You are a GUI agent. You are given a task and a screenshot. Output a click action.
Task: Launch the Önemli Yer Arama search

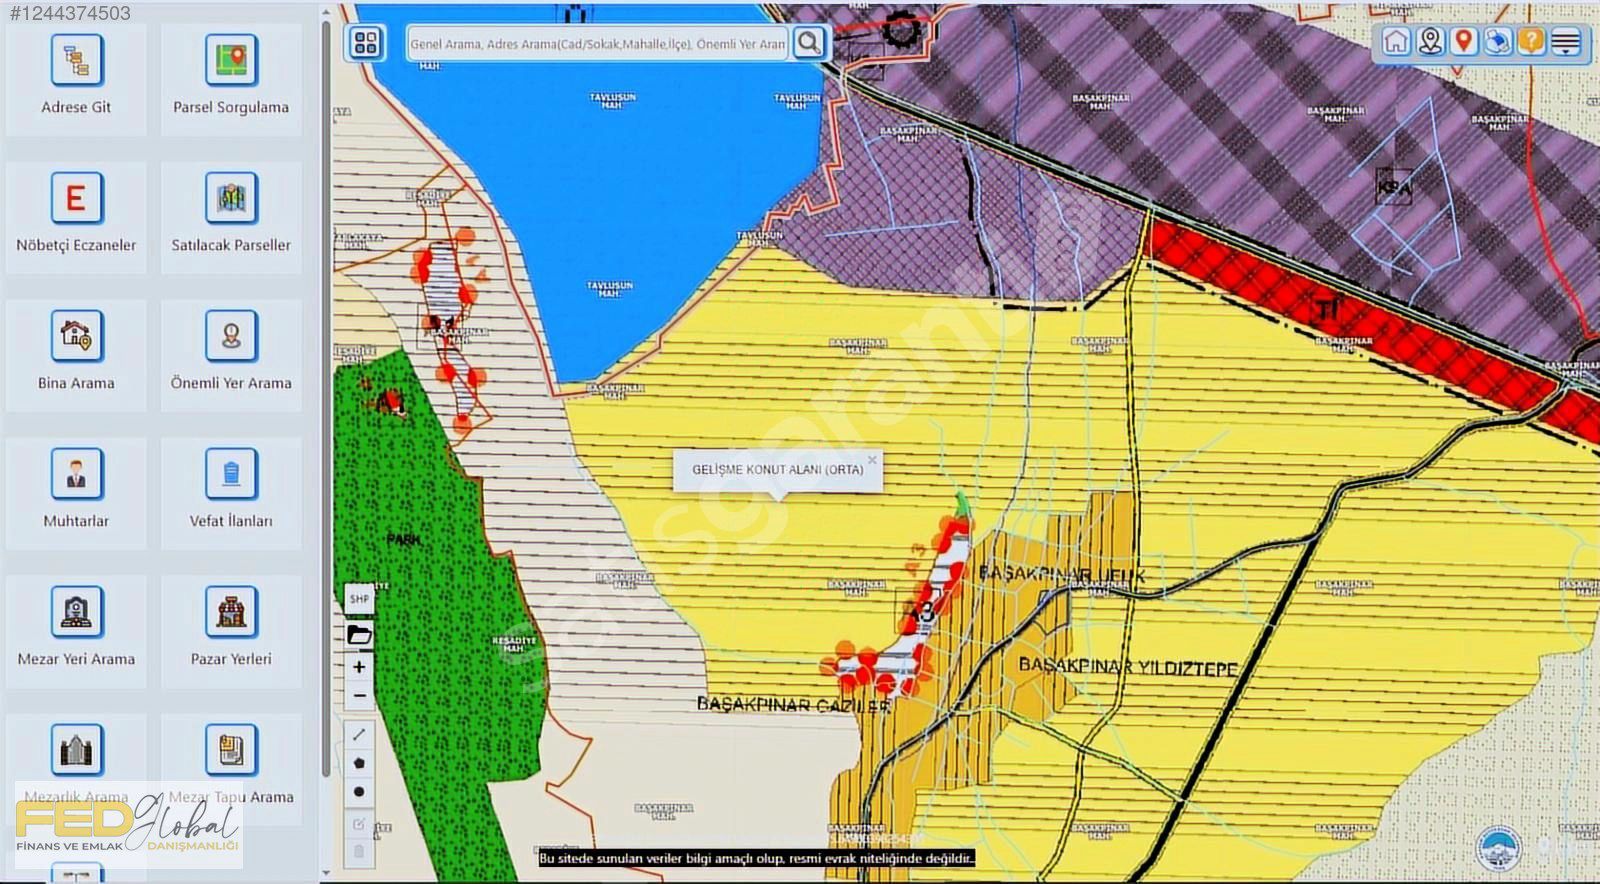click(x=231, y=337)
